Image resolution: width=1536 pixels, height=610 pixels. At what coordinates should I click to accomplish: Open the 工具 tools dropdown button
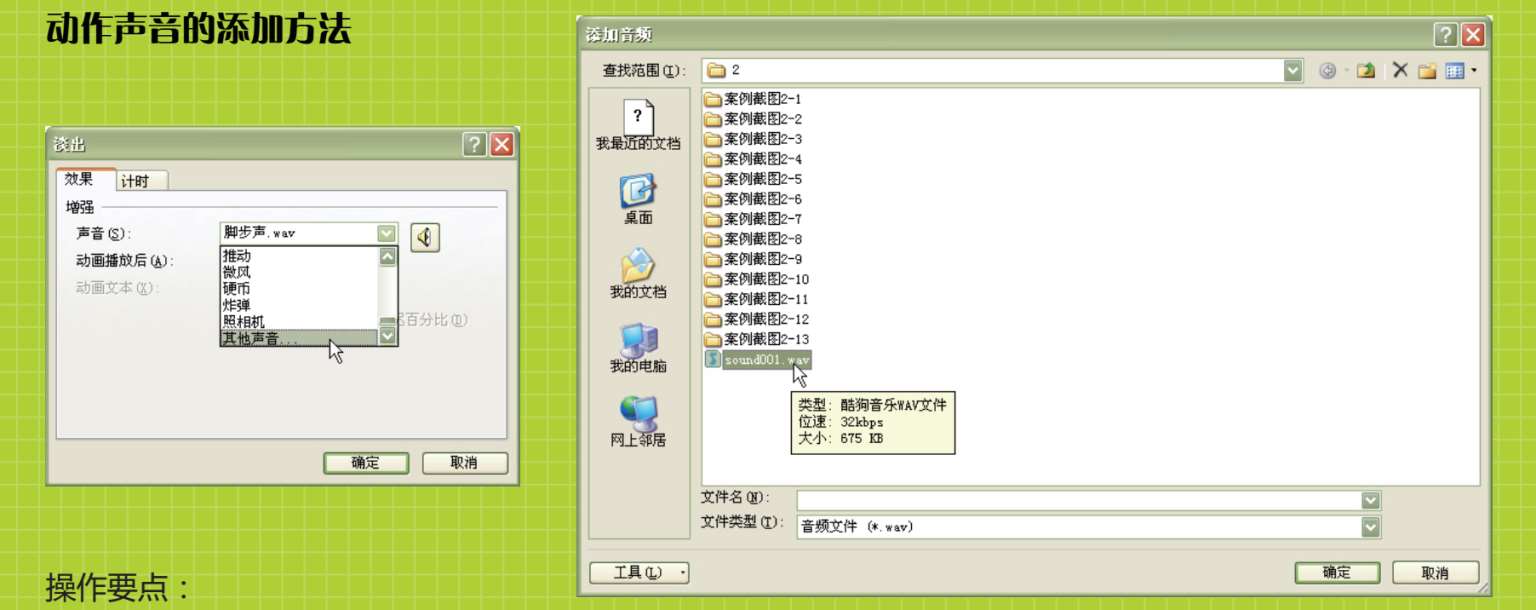[639, 573]
